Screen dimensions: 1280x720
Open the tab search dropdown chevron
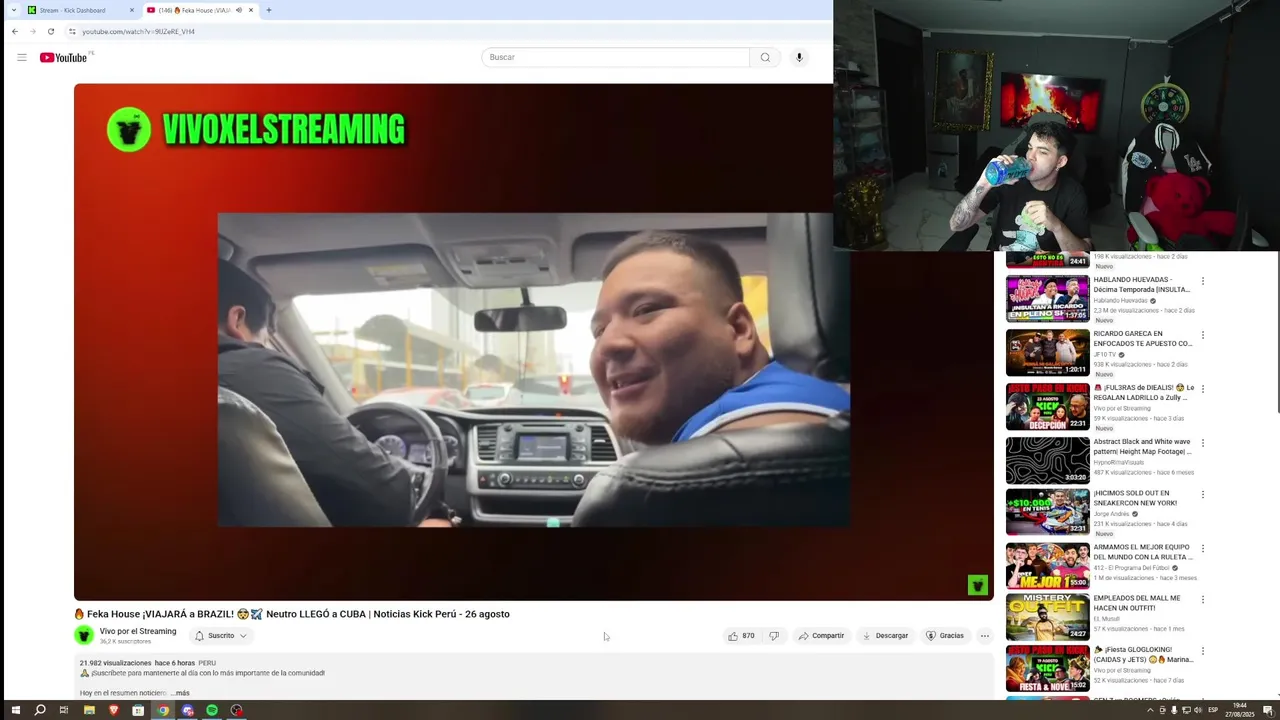(13, 10)
